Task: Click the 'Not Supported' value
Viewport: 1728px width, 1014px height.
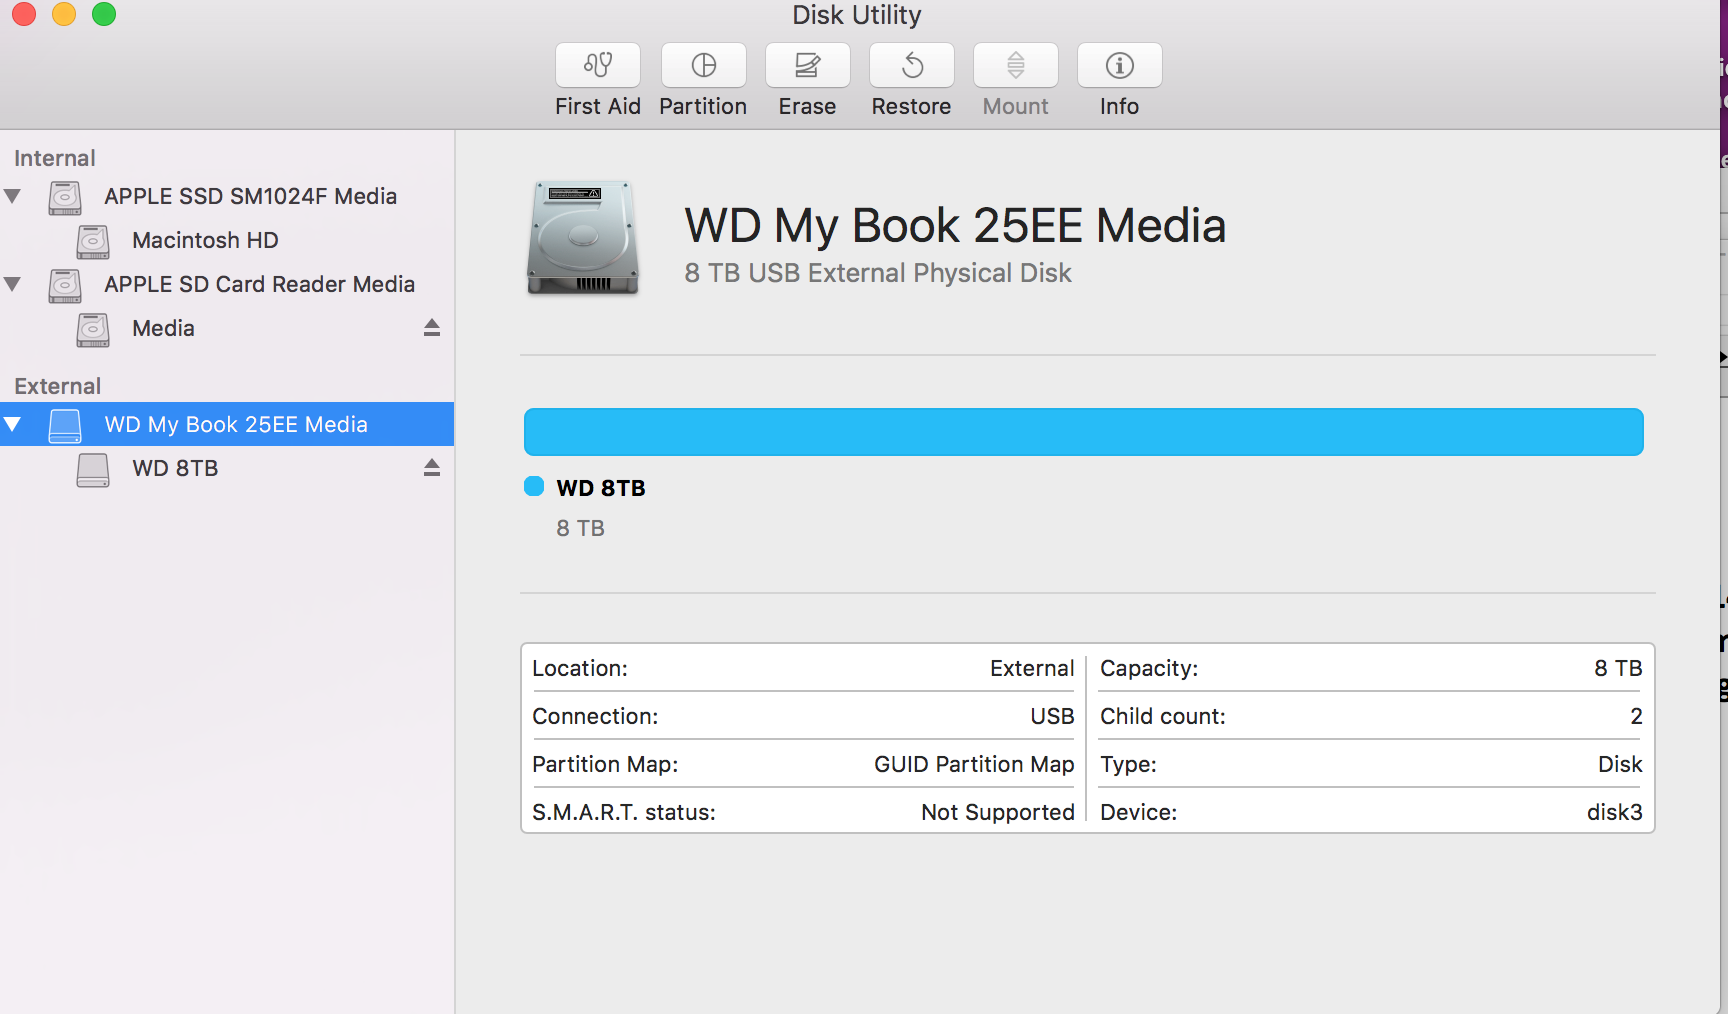Action: [x=998, y=812]
